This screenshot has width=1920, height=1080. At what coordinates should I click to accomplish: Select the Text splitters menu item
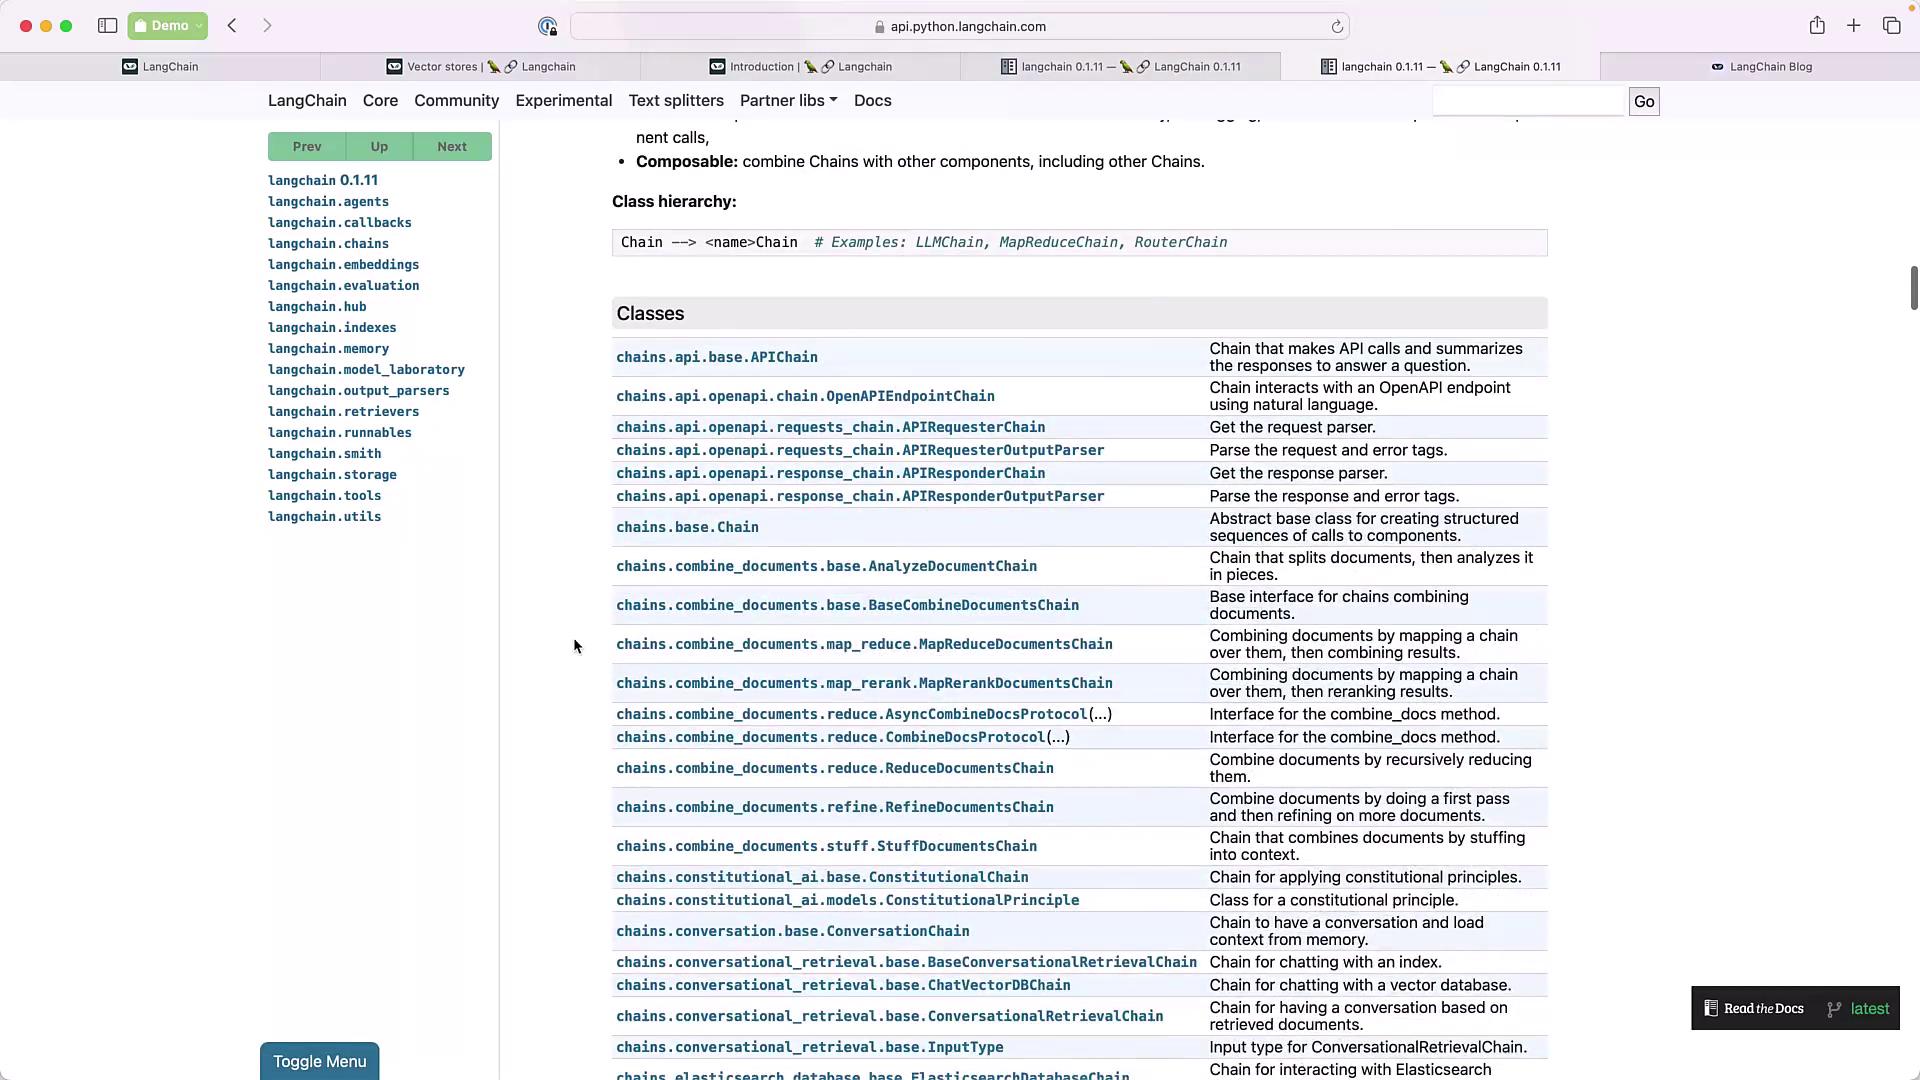pos(676,101)
